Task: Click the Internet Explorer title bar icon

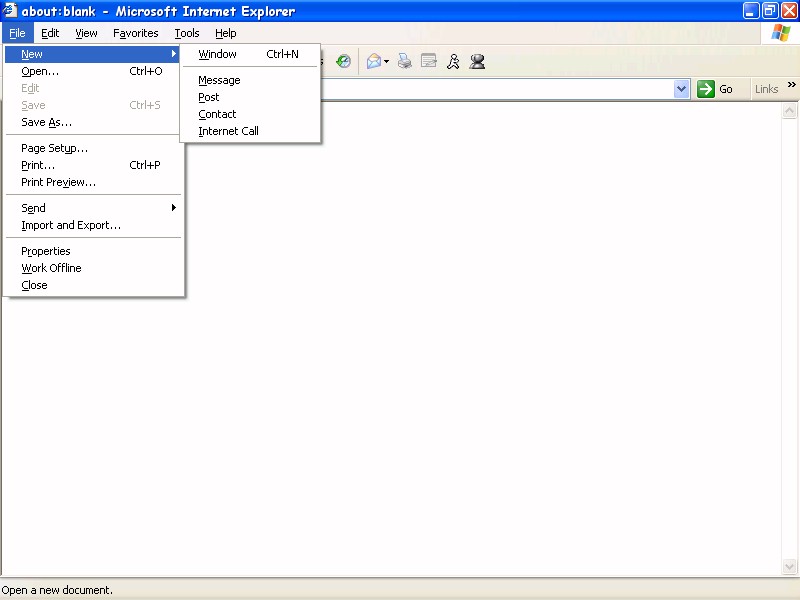Action: 10,10
